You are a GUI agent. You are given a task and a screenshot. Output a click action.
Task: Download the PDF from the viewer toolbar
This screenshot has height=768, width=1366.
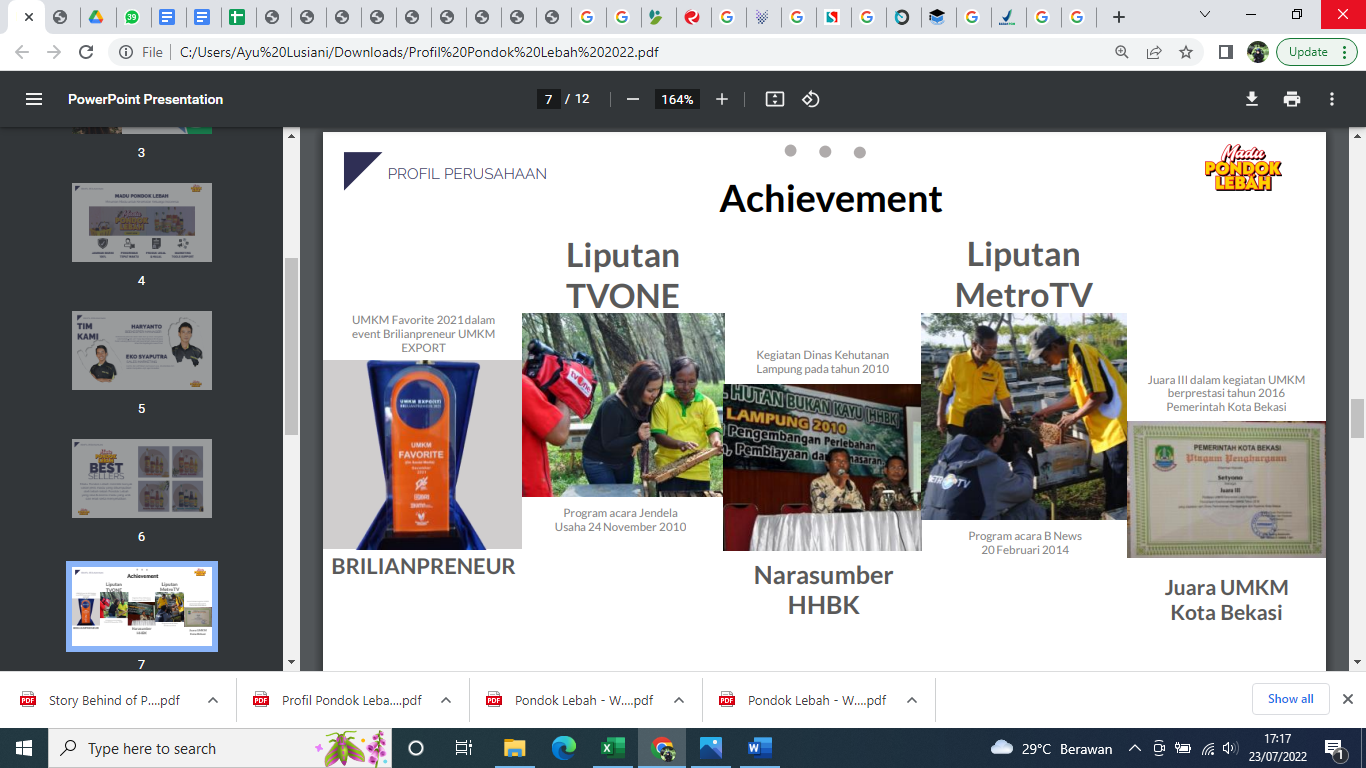click(1251, 99)
